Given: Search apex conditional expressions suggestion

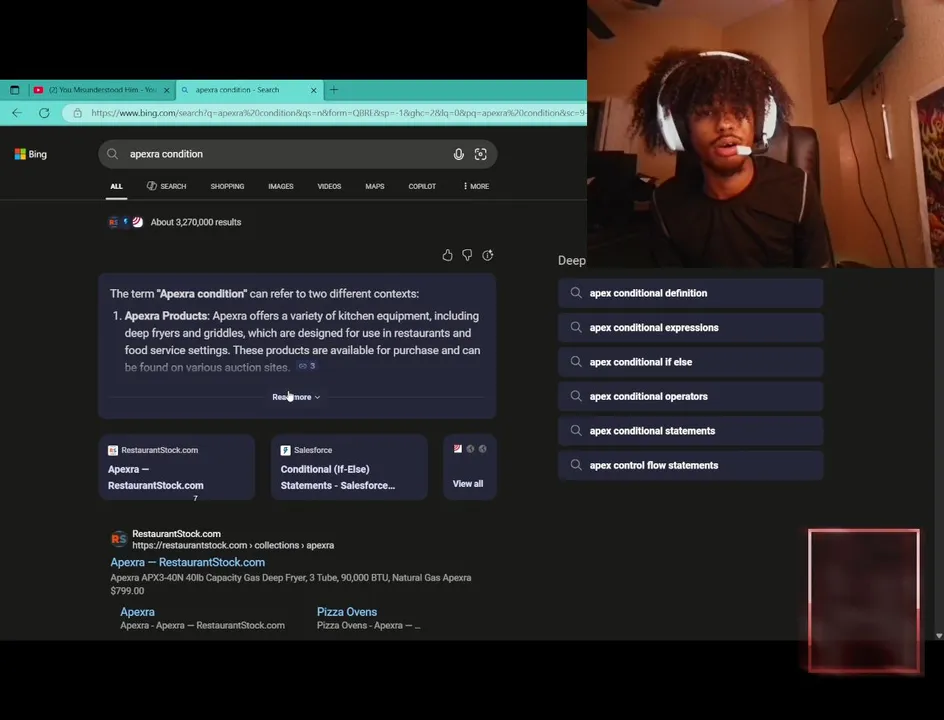Looking at the screenshot, I should pos(691,327).
